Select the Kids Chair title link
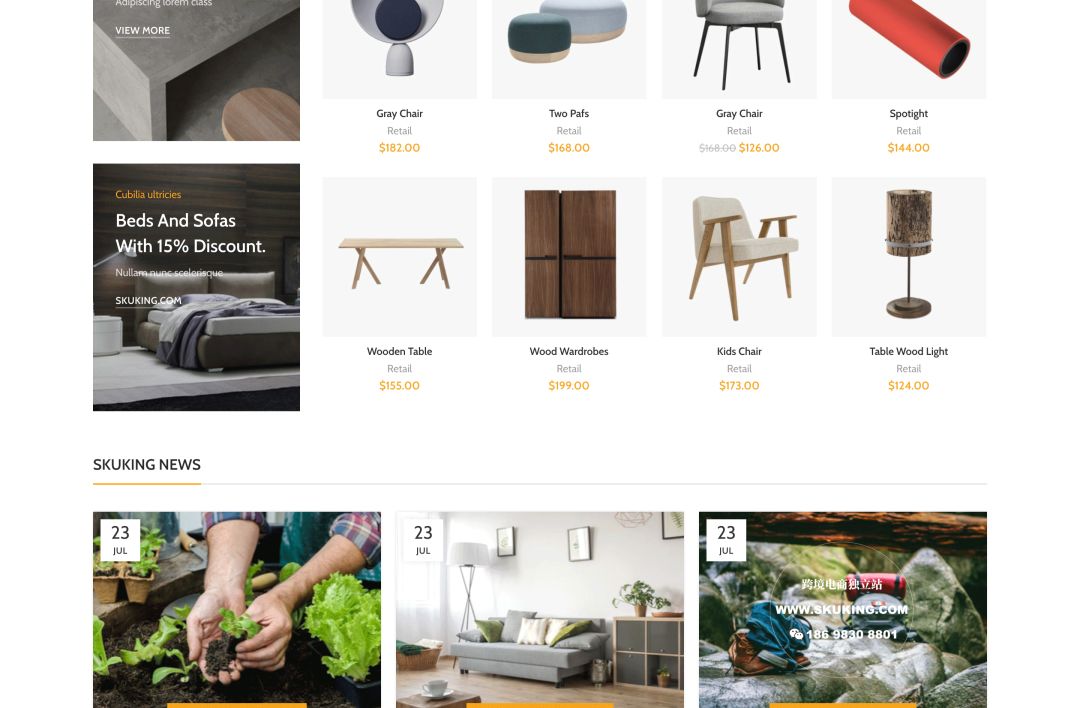 click(x=739, y=351)
